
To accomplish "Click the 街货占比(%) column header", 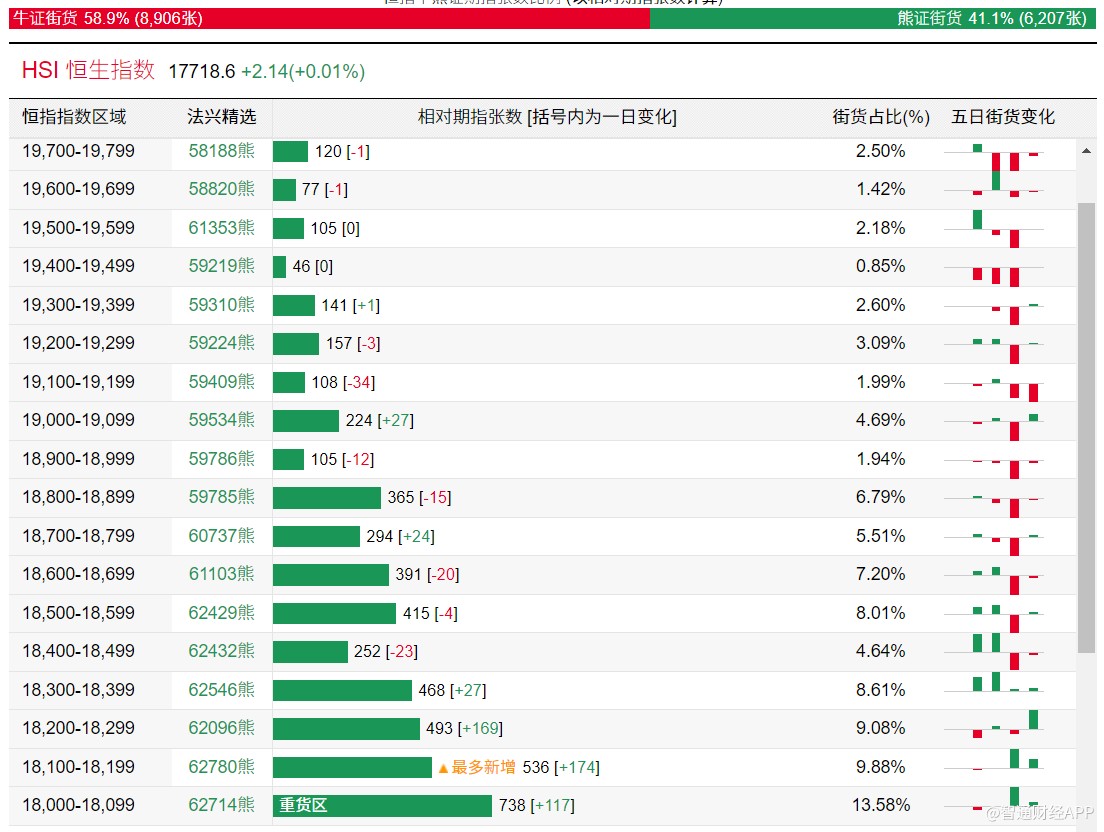I will pos(881,117).
